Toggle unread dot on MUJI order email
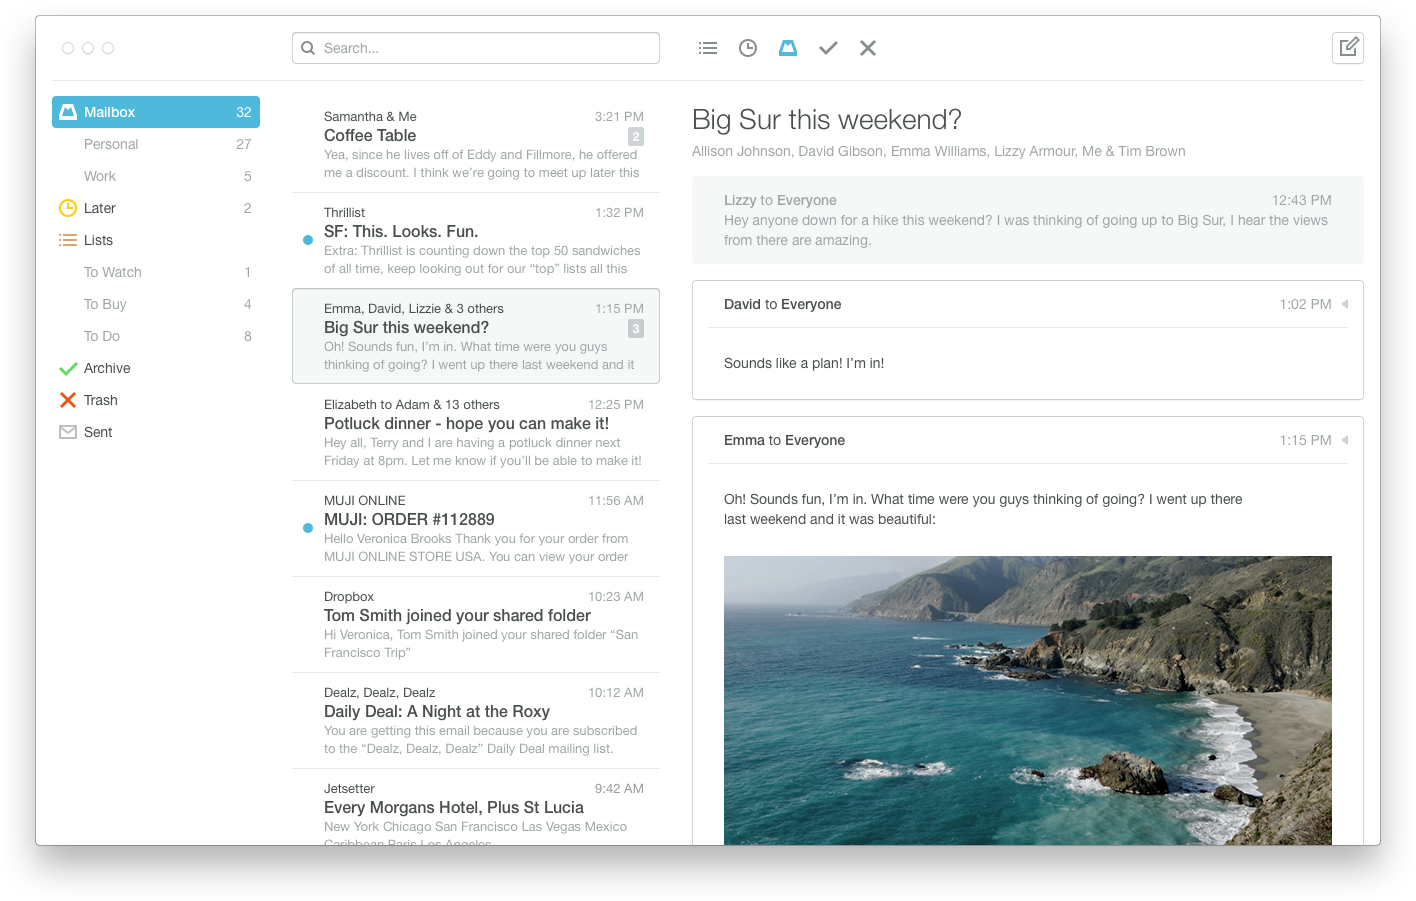 [x=308, y=528]
